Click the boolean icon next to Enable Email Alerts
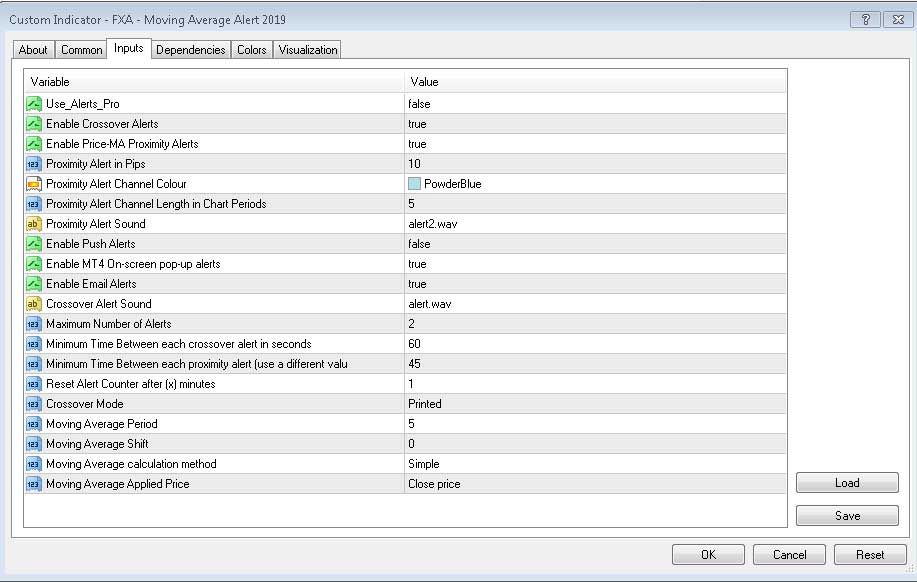 click(x=34, y=284)
